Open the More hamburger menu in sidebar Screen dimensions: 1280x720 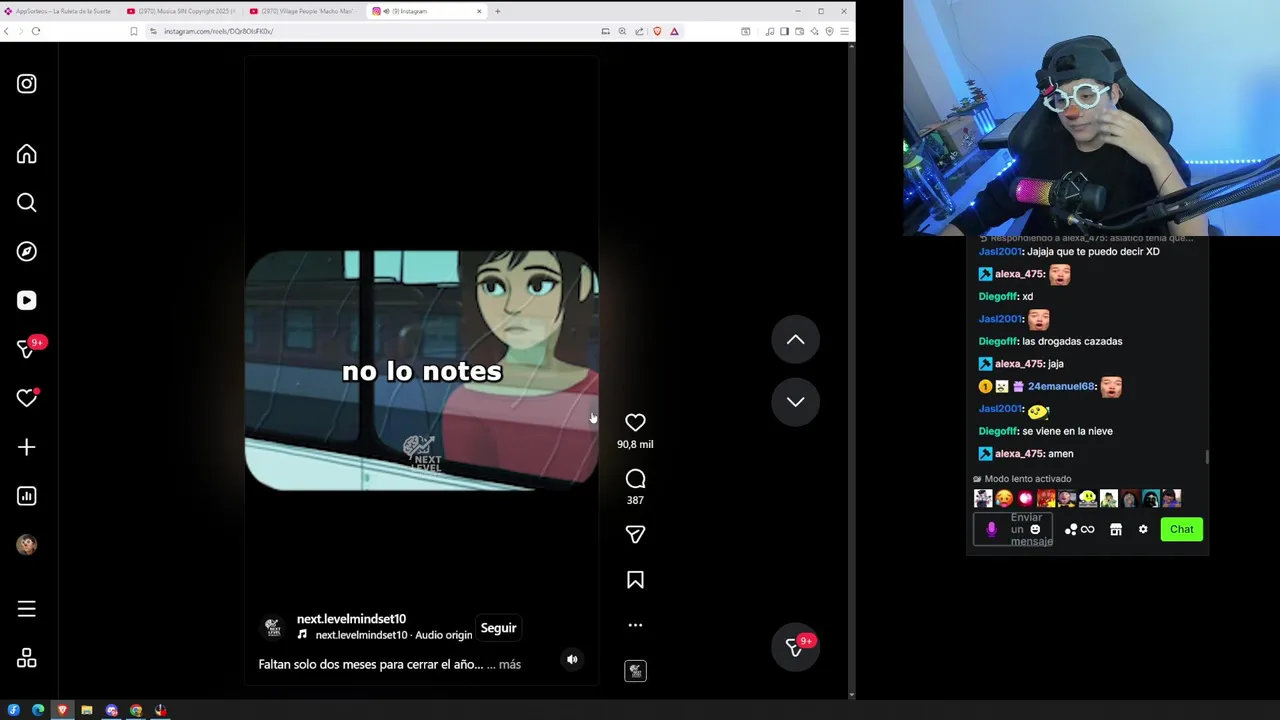(x=27, y=609)
